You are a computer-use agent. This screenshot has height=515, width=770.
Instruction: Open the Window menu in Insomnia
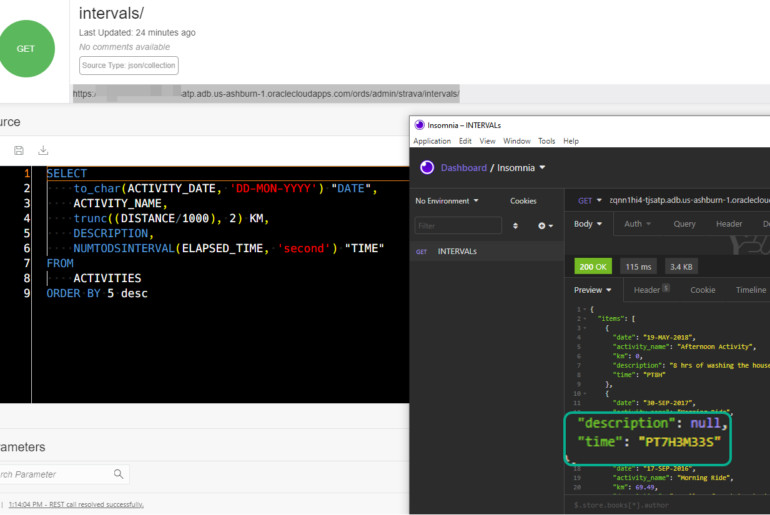pyautogui.click(x=517, y=141)
